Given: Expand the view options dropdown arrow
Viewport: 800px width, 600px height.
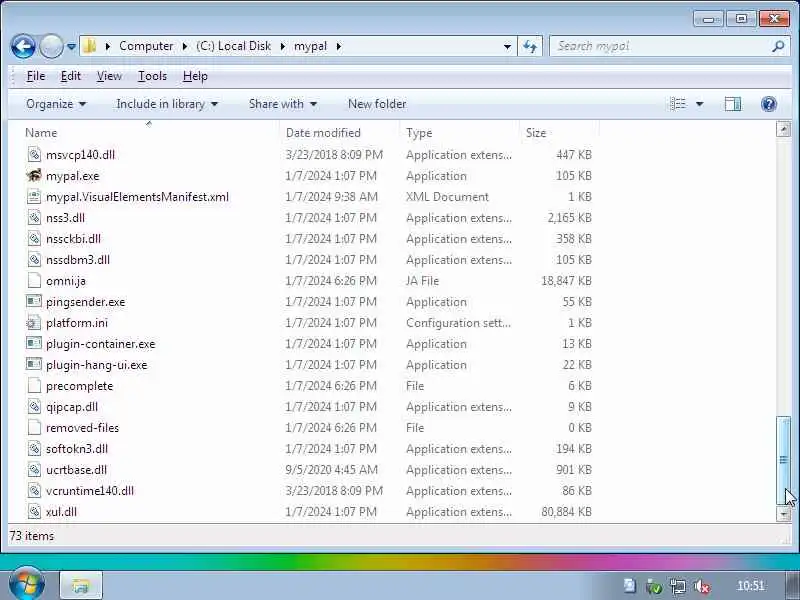Looking at the screenshot, I should 699,104.
